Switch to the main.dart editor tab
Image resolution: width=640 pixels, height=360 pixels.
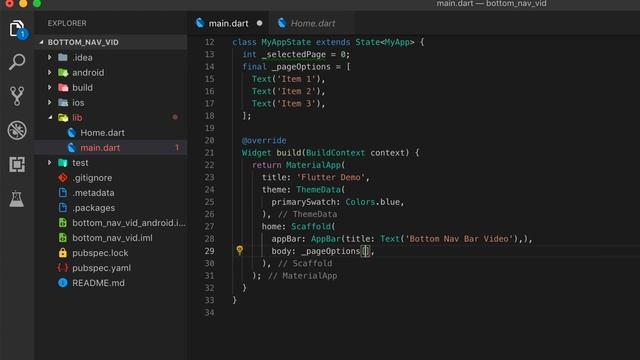[x=229, y=23]
